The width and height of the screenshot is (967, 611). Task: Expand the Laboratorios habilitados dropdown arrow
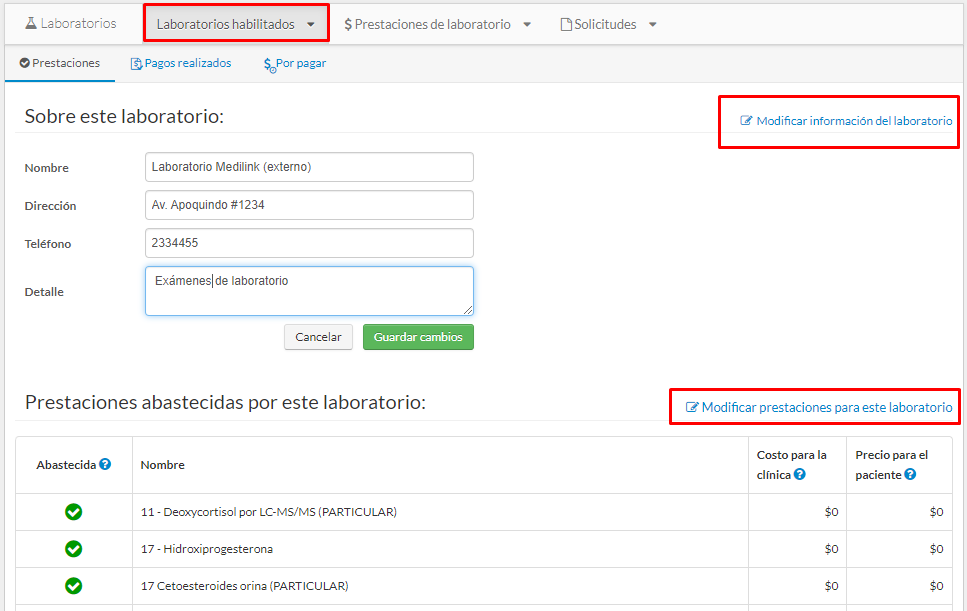(x=311, y=25)
